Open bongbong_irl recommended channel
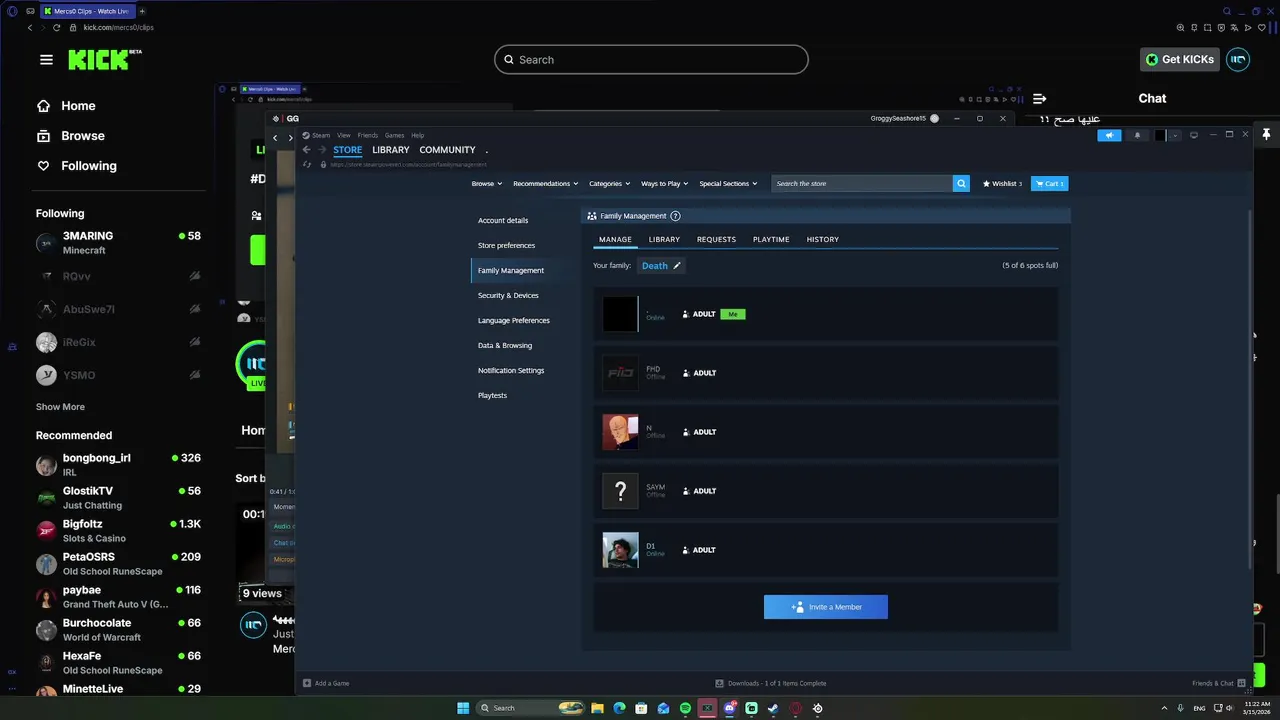Viewport: 1280px width, 720px height. click(x=118, y=465)
